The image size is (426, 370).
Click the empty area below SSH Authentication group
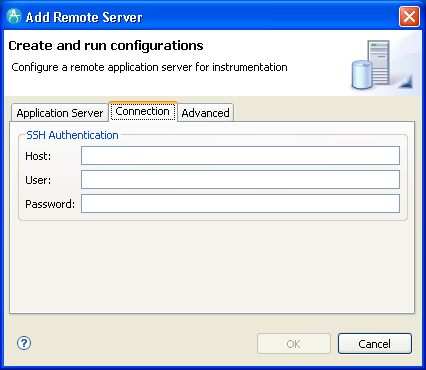click(x=212, y=267)
